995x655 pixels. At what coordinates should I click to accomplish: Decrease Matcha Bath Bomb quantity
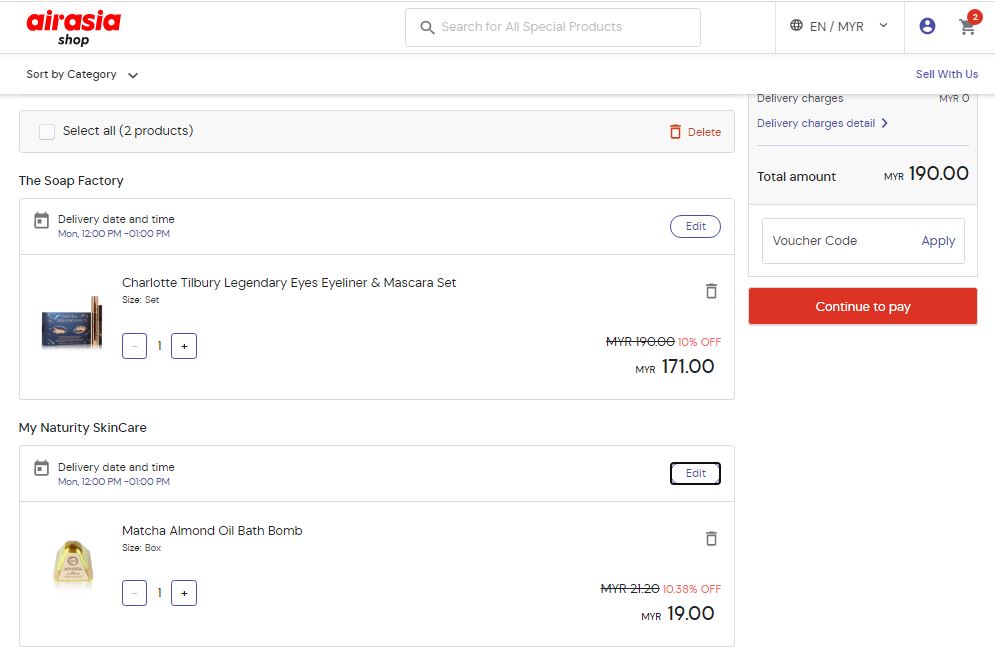pyautogui.click(x=135, y=593)
